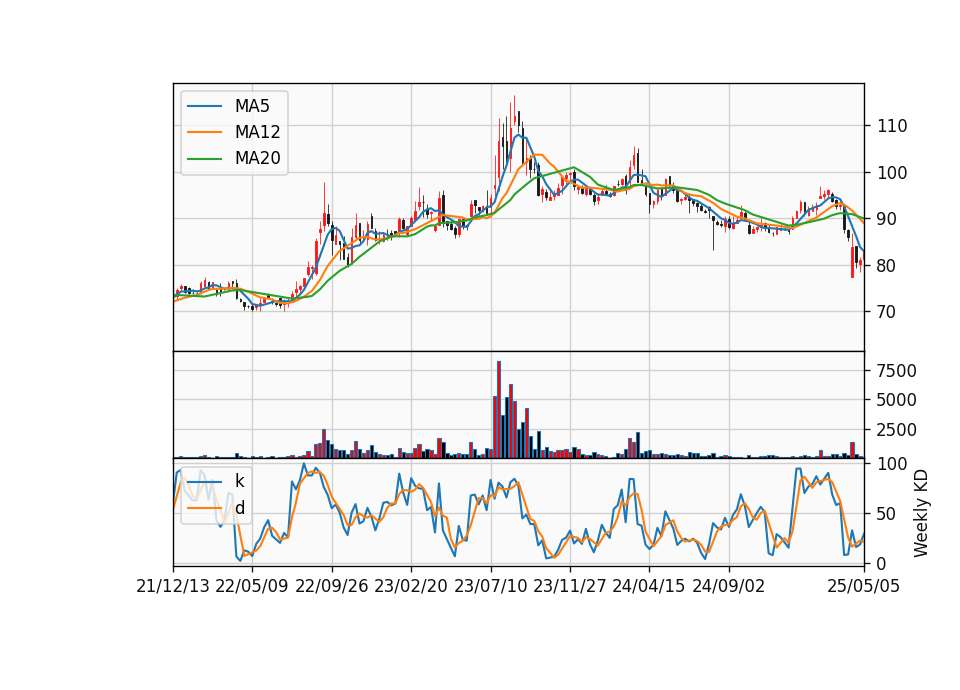Click the green MA20 legend line sample

tap(204, 159)
